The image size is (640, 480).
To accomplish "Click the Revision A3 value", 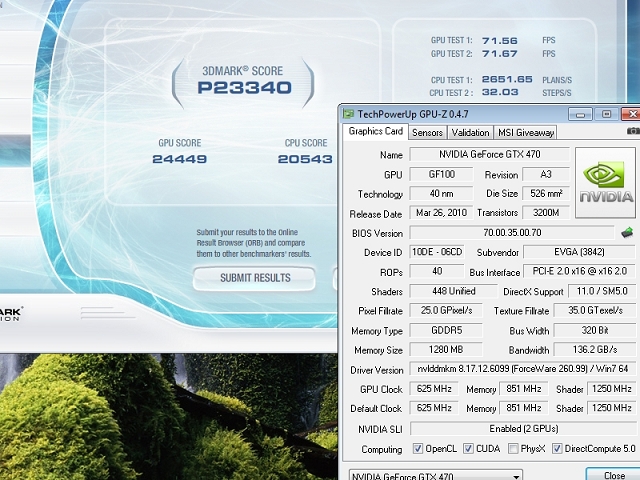I will click(x=546, y=174).
